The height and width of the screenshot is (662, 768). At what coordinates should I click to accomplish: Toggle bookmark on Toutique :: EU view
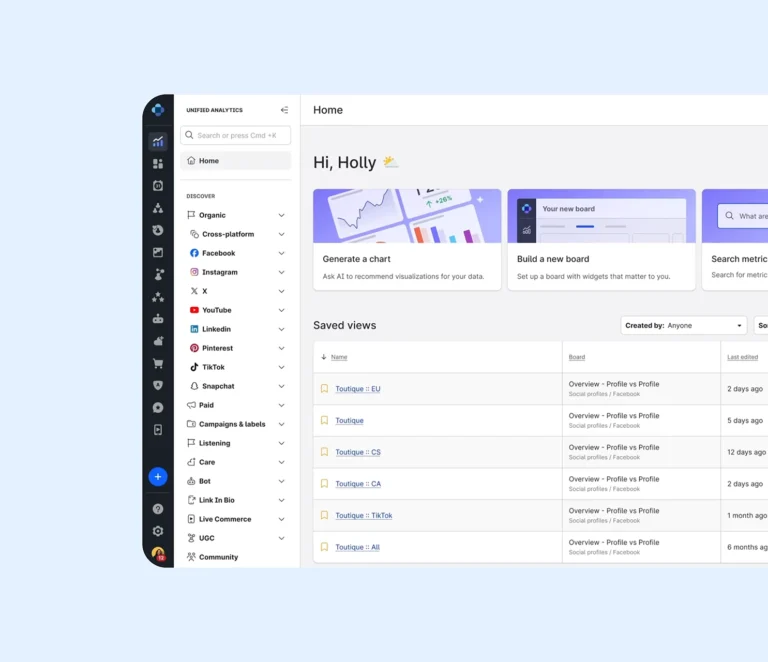click(324, 389)
